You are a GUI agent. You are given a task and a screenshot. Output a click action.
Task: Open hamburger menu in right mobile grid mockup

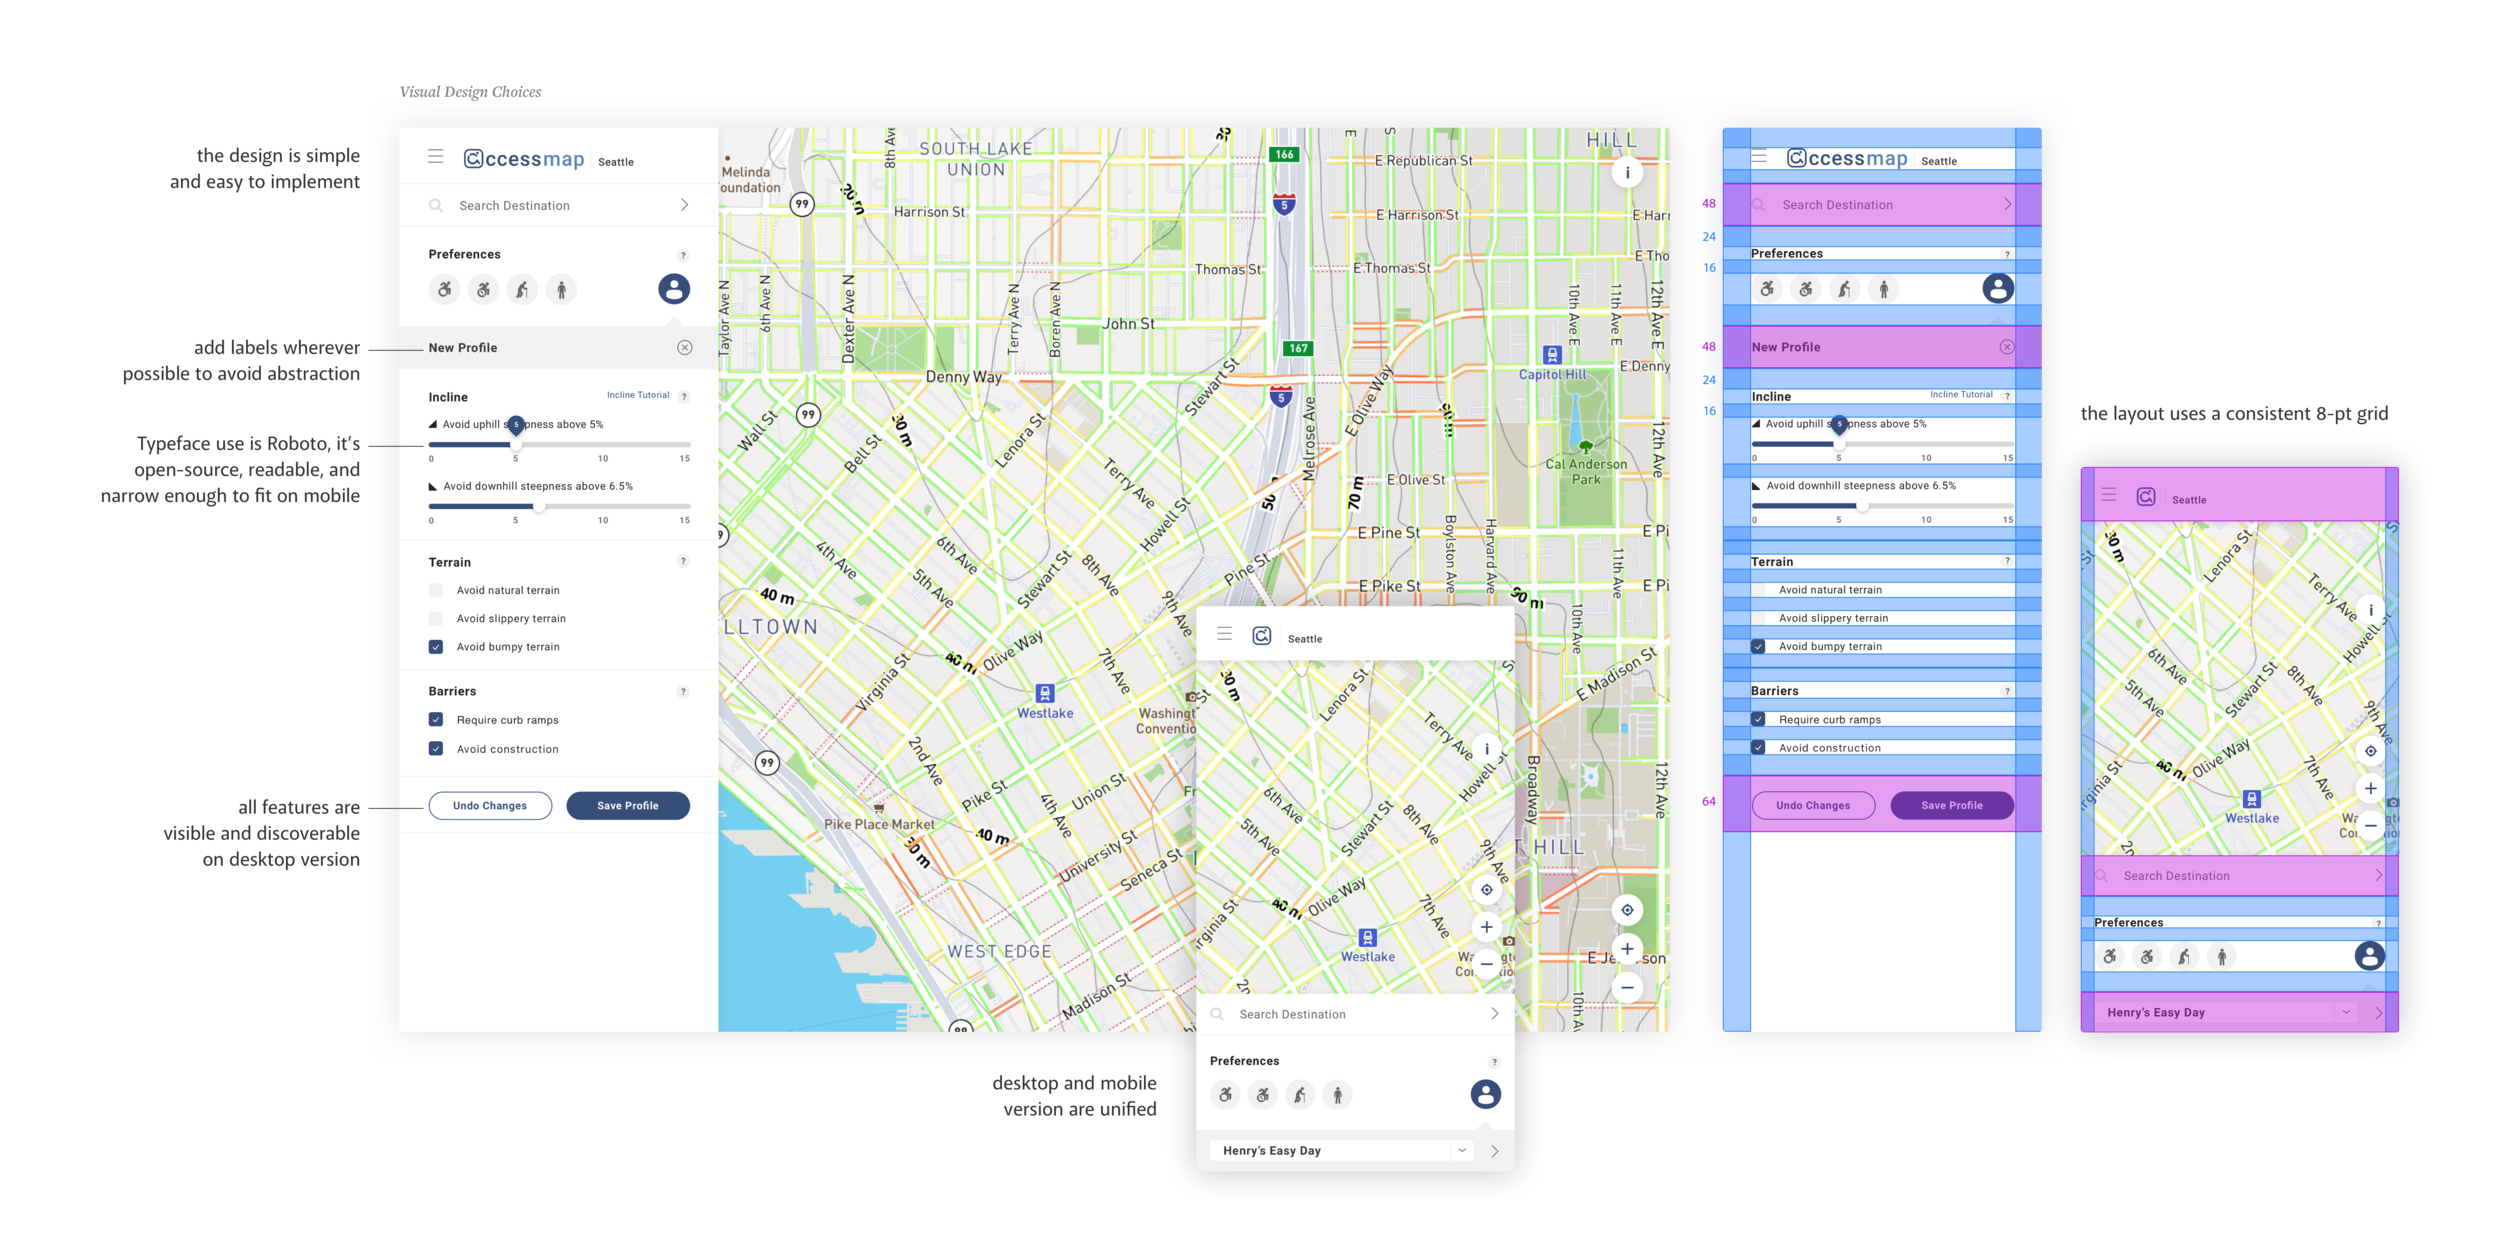click(x=2109, y=495)
